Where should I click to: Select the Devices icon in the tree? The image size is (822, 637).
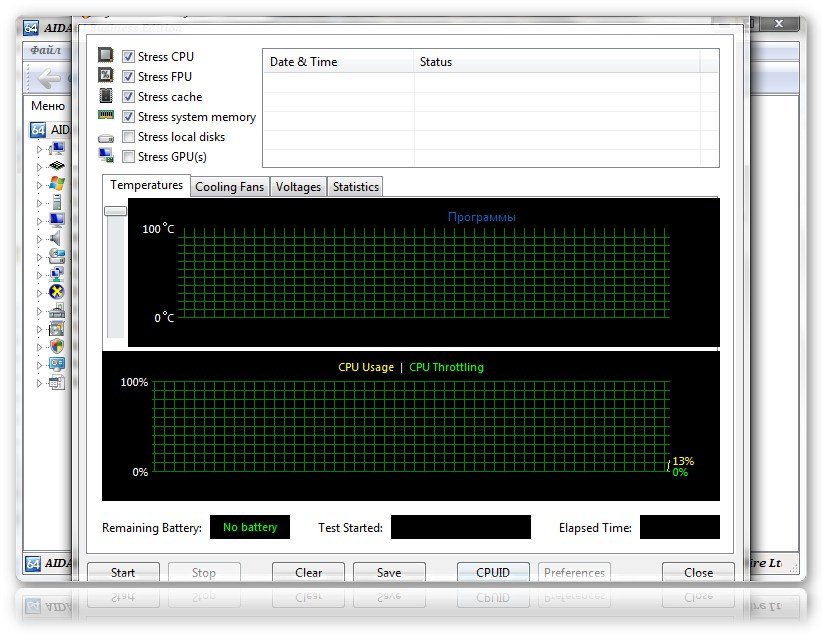click(57, 310)
